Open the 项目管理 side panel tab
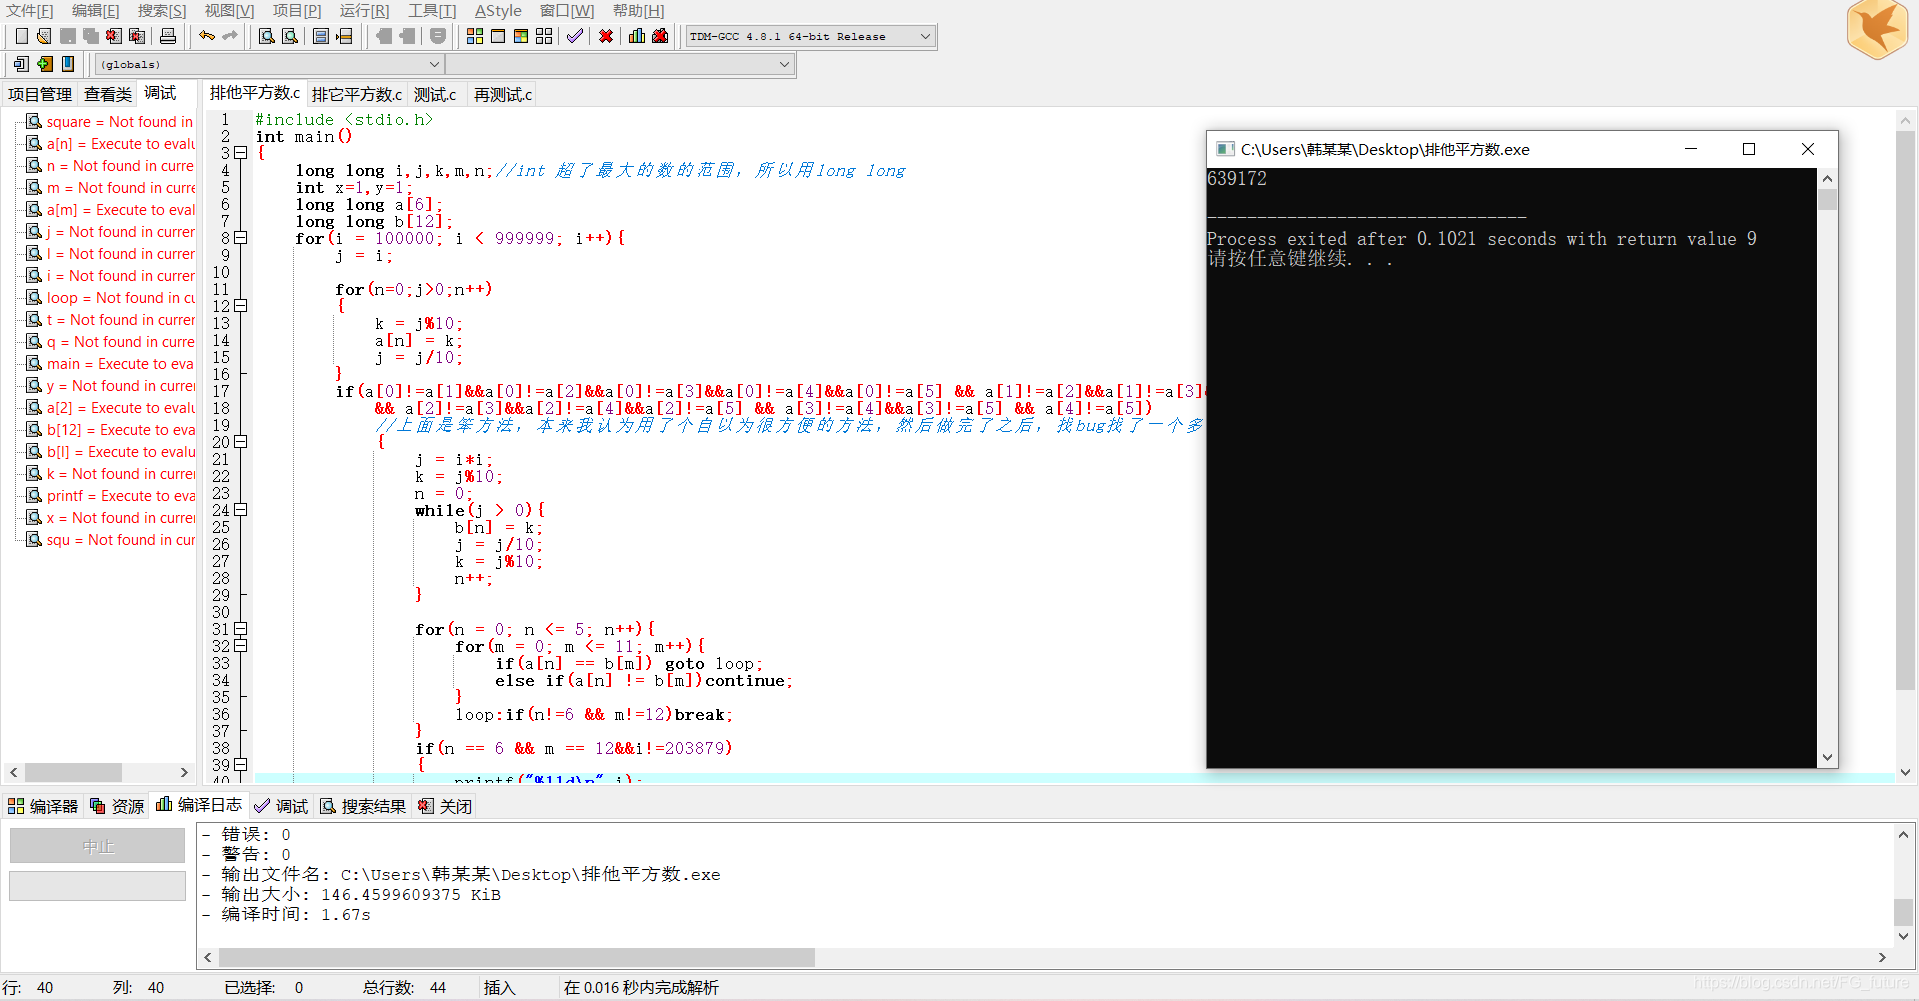Screen dimensions: 1919x1001 point(40,94)
